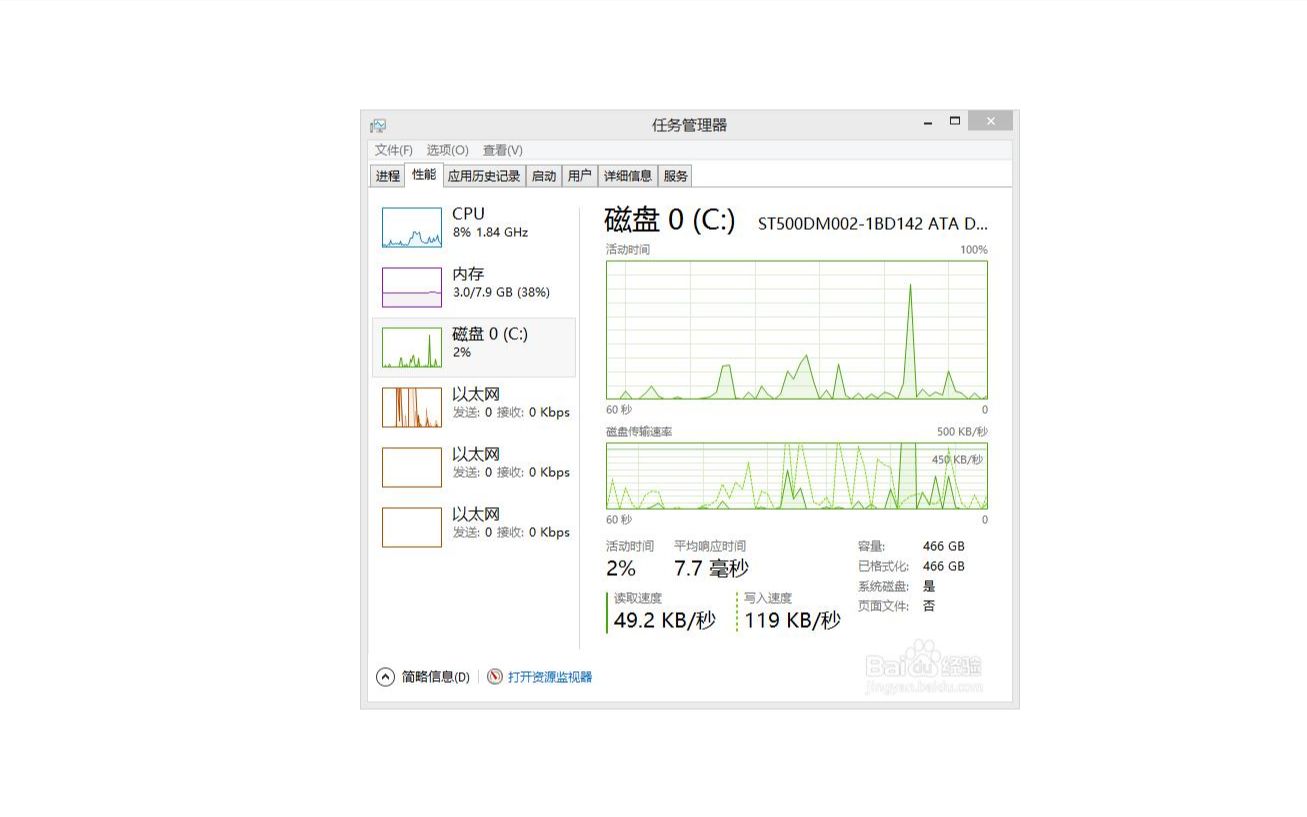
Task: Switch to the 详细信息 tab
Action: (628, 176)
